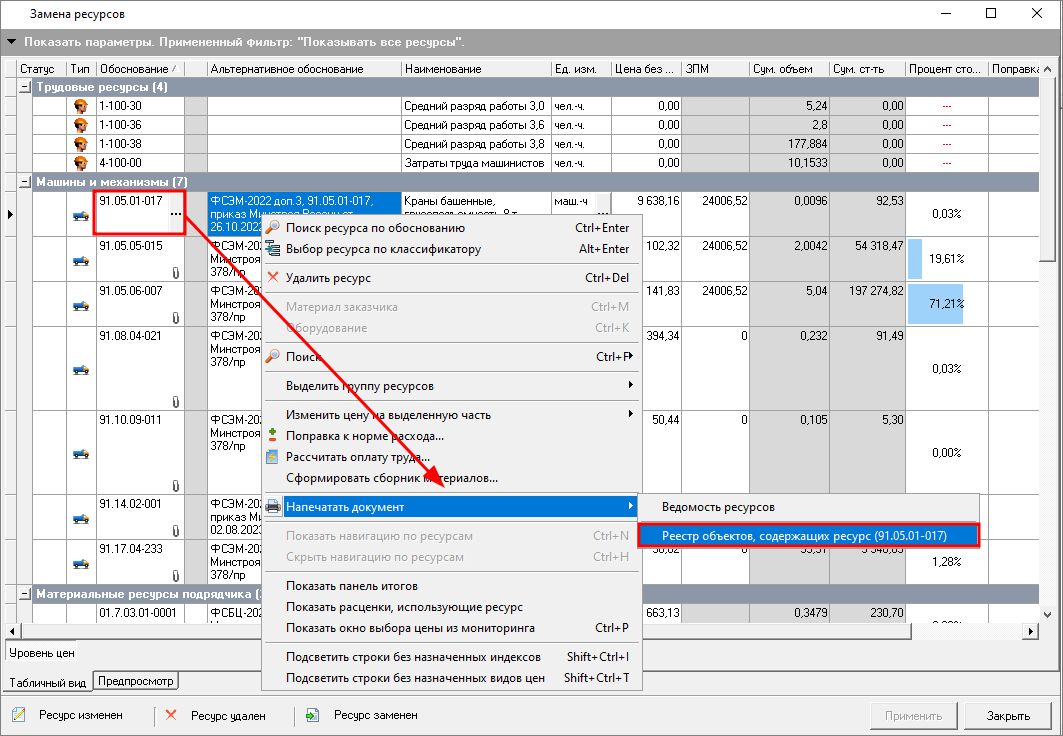1063x736 pixels.
Task: Click the magnifier icon beside Поиск ресурса по обоснованию
Action: pos(273,228)
